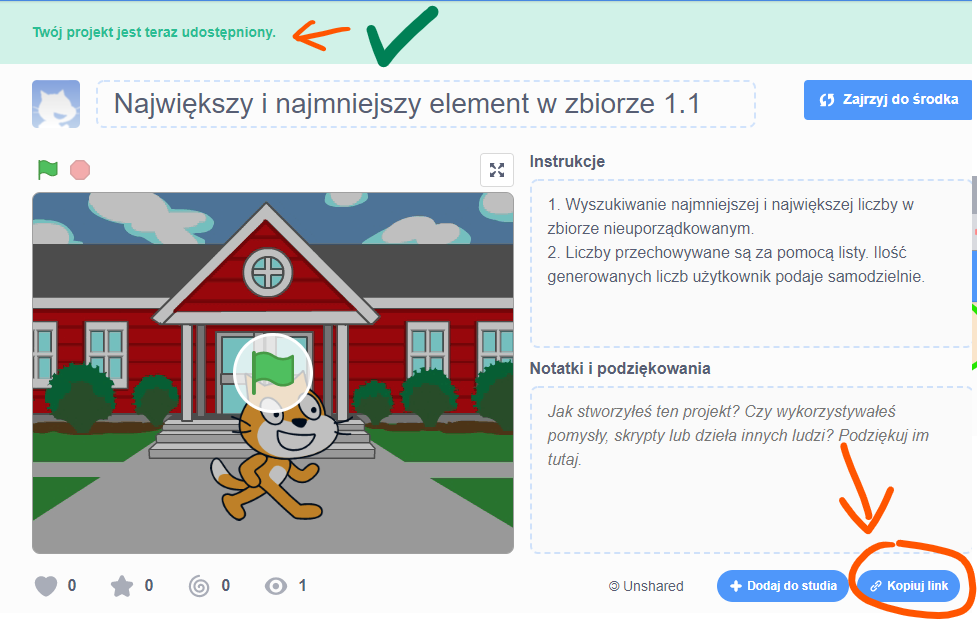Viewport: 977px width, 620px height.
Task: Click the remix spiral icon
Action: [x=199, y=586]
